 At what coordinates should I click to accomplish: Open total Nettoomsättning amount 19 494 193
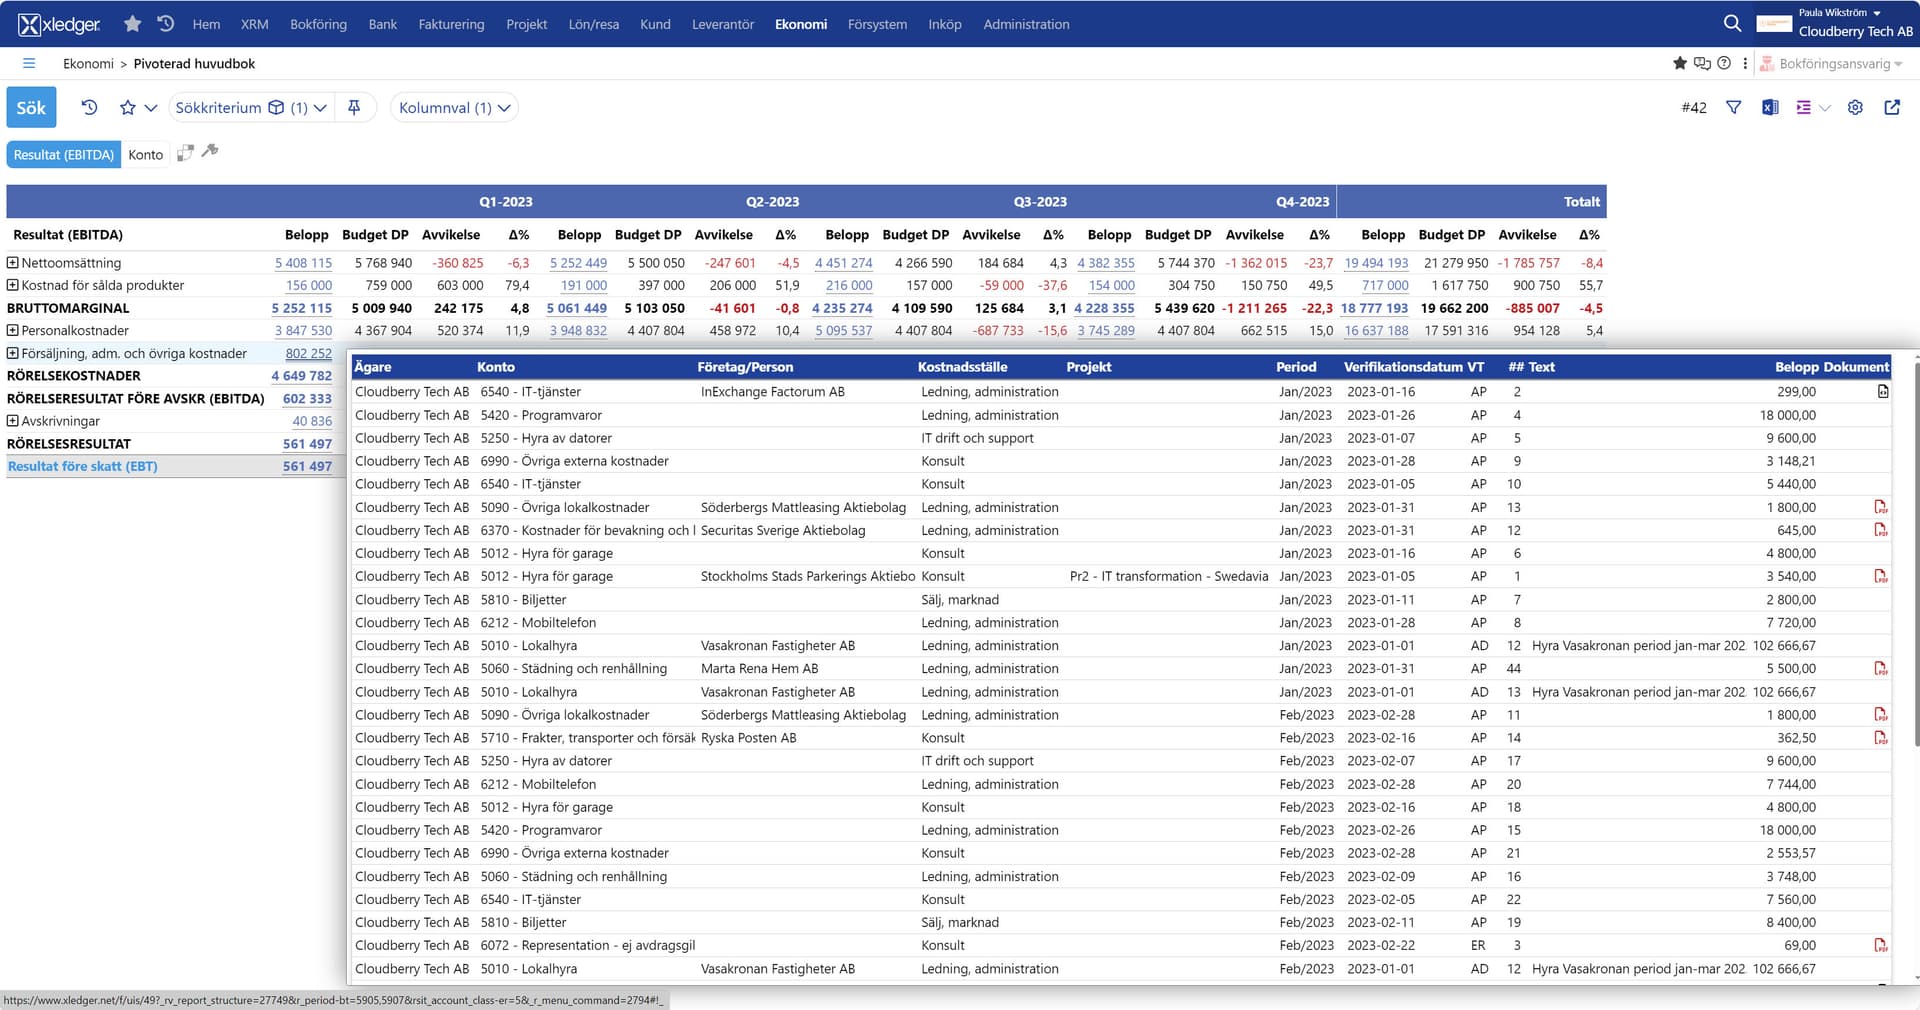pos(1376,262)
